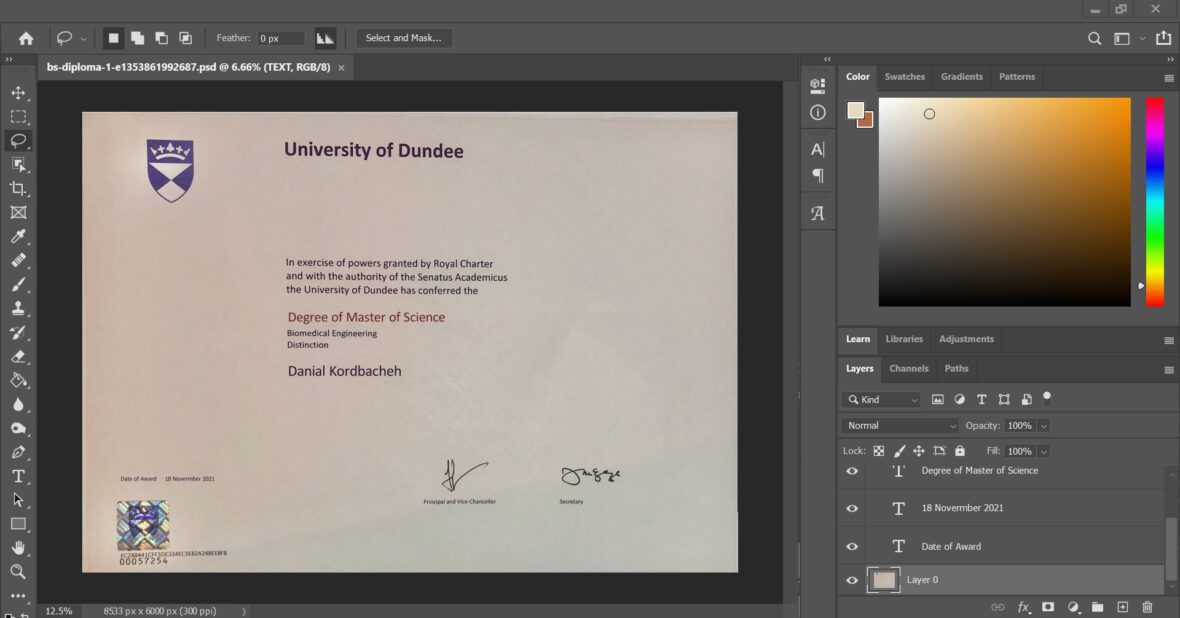Open the fx layer style icon
The height and width of the screenshot is (618, 1180).
[1023, 607]
